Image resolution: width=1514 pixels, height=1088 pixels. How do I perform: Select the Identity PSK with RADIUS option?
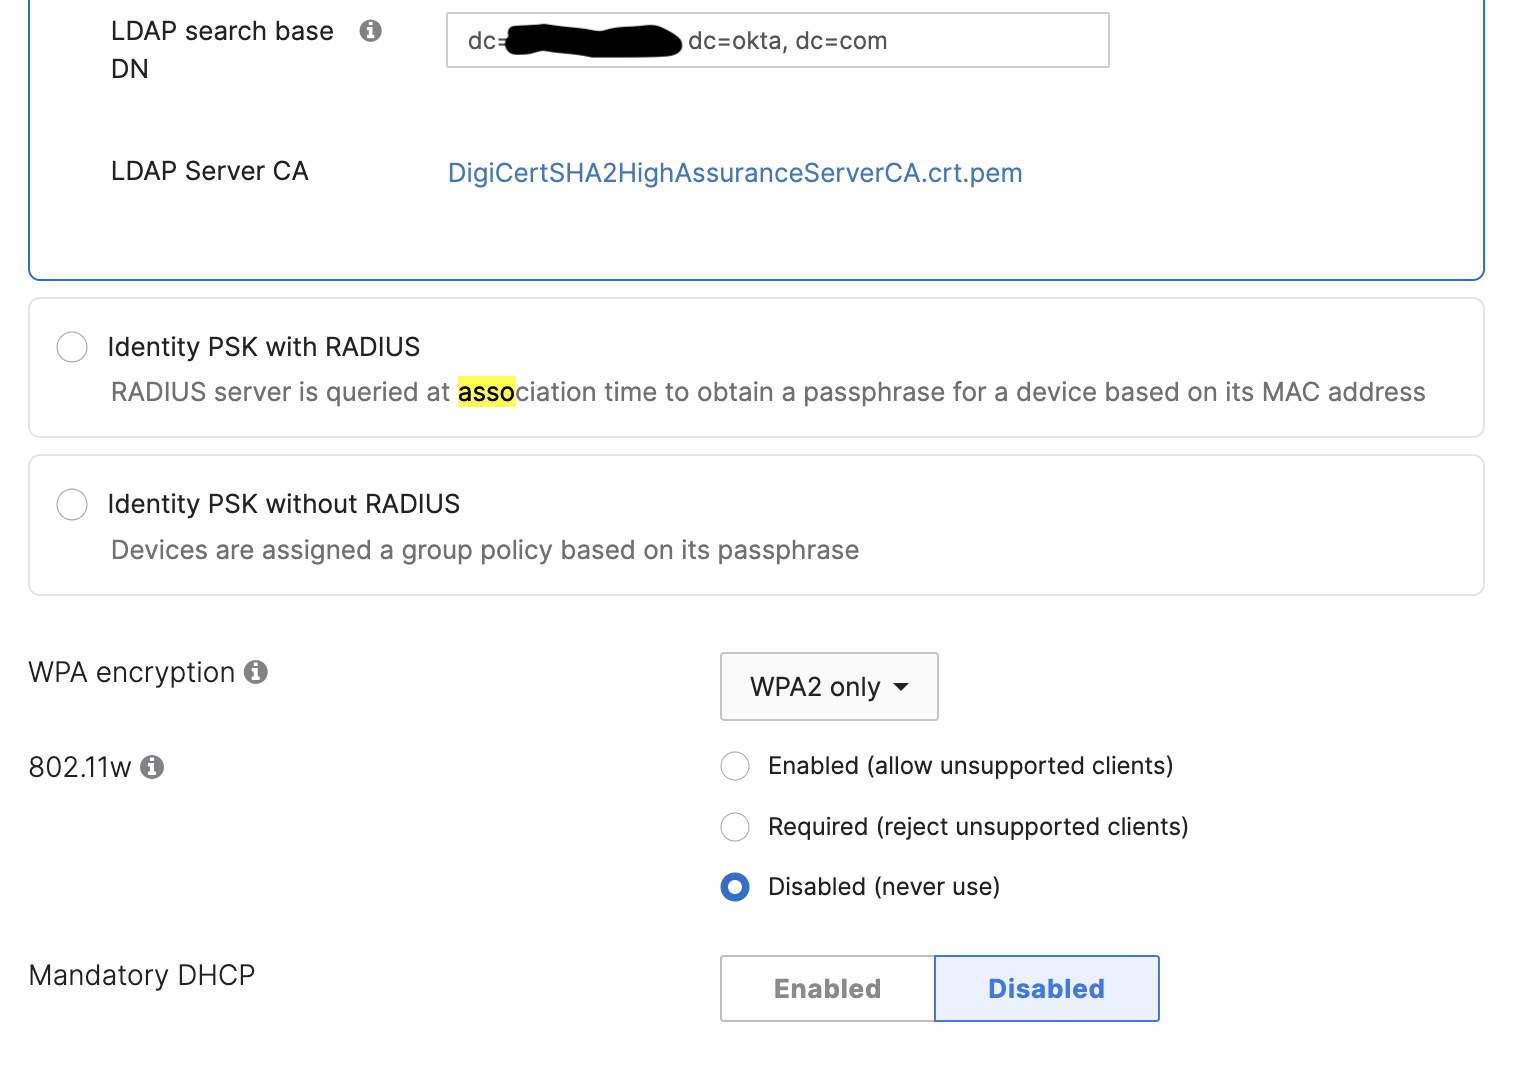click(x=71, y=347)
